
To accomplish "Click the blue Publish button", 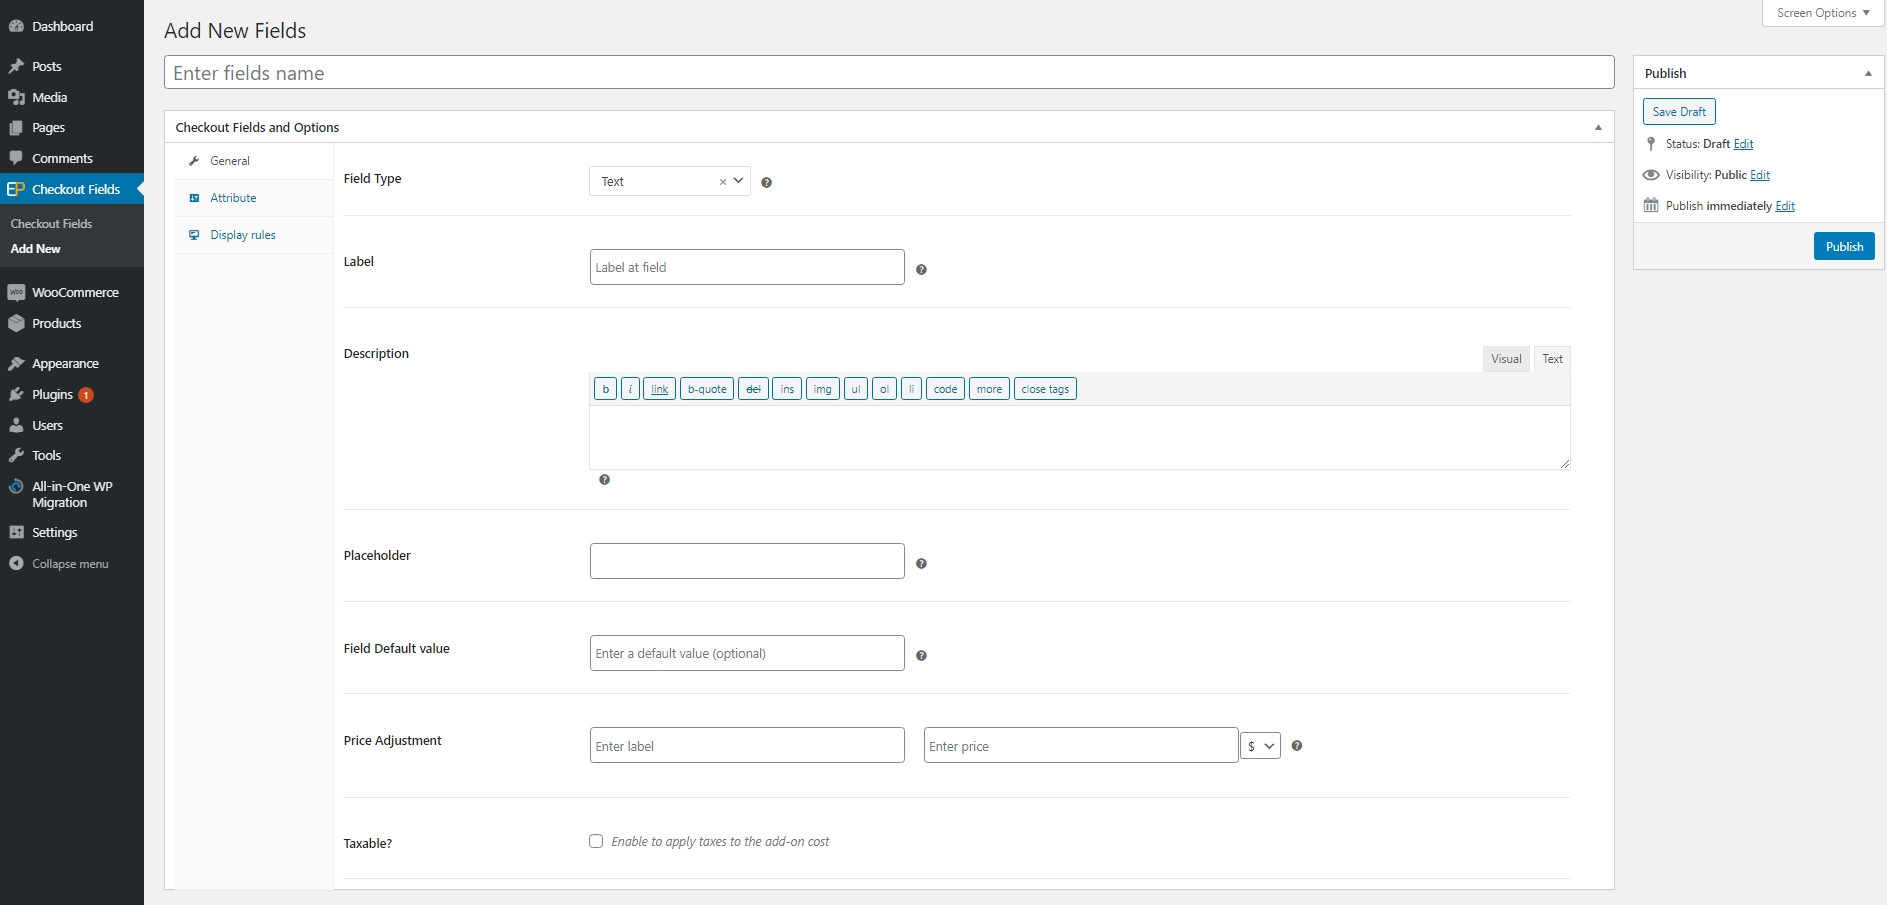I will point(1843,247).
